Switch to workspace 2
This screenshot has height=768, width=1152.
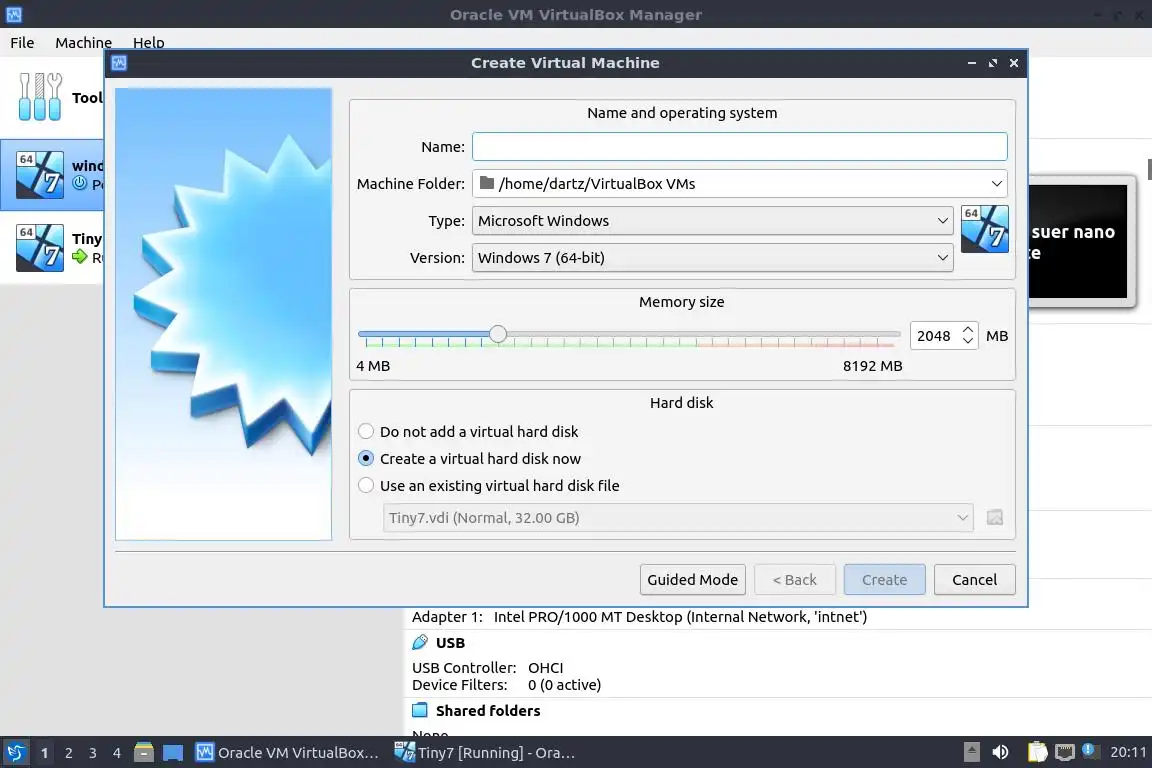point(68,753)
